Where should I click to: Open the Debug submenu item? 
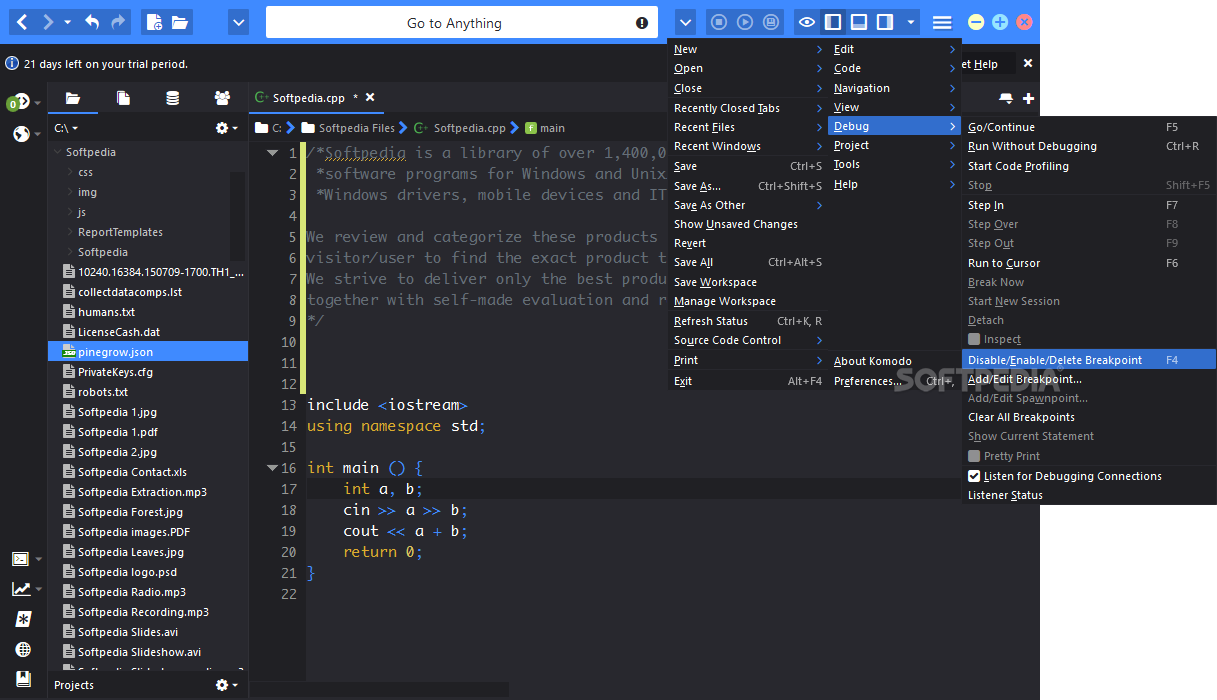895,126
